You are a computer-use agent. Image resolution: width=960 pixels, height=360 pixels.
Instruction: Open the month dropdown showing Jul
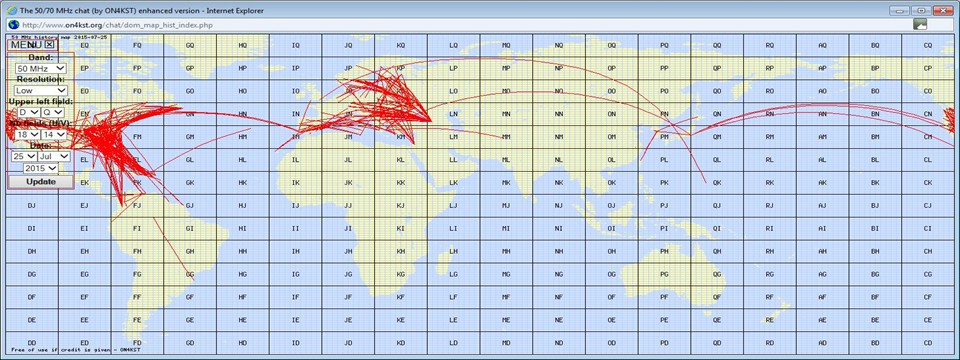(x=54, y=156)
